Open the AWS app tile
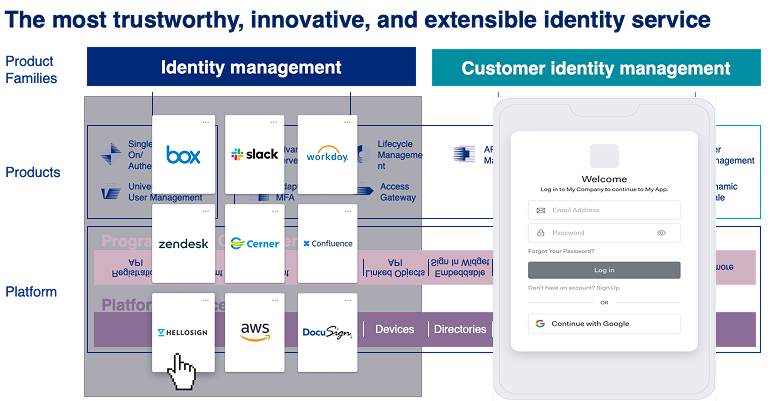 [x=255, y=332]
